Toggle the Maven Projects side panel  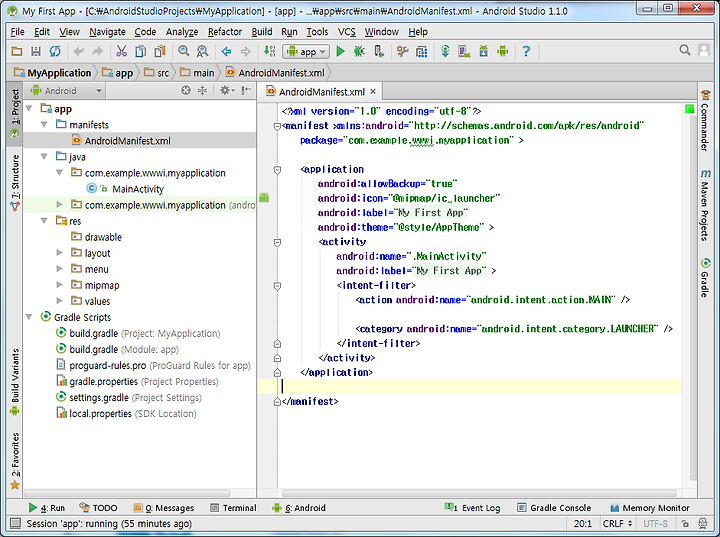pyautogui.click(x=705, y=205)
